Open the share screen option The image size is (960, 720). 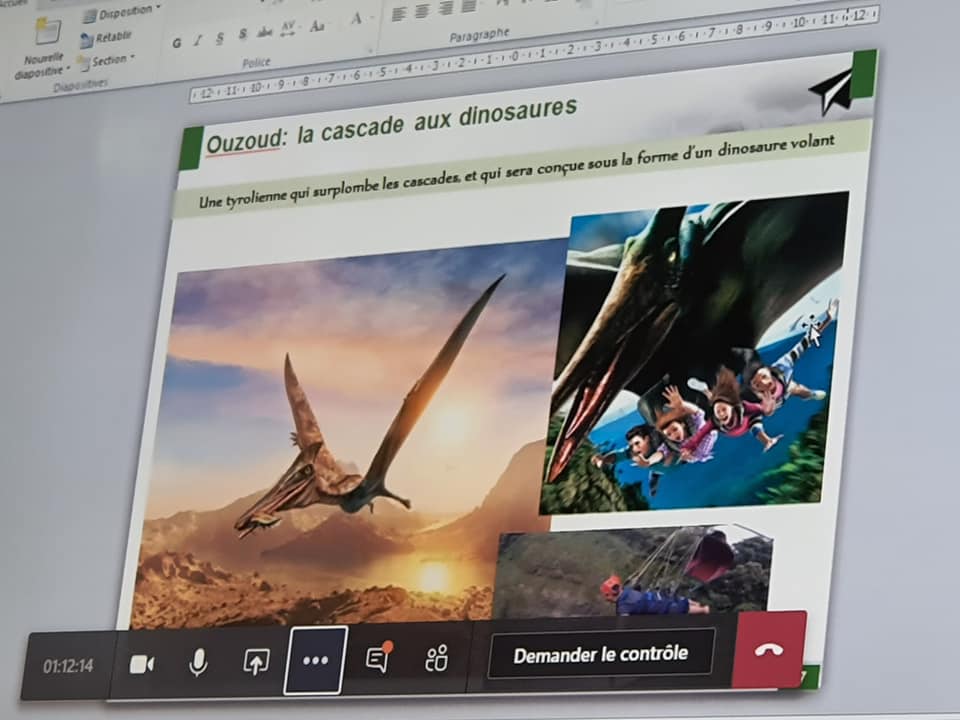[256, 662]
